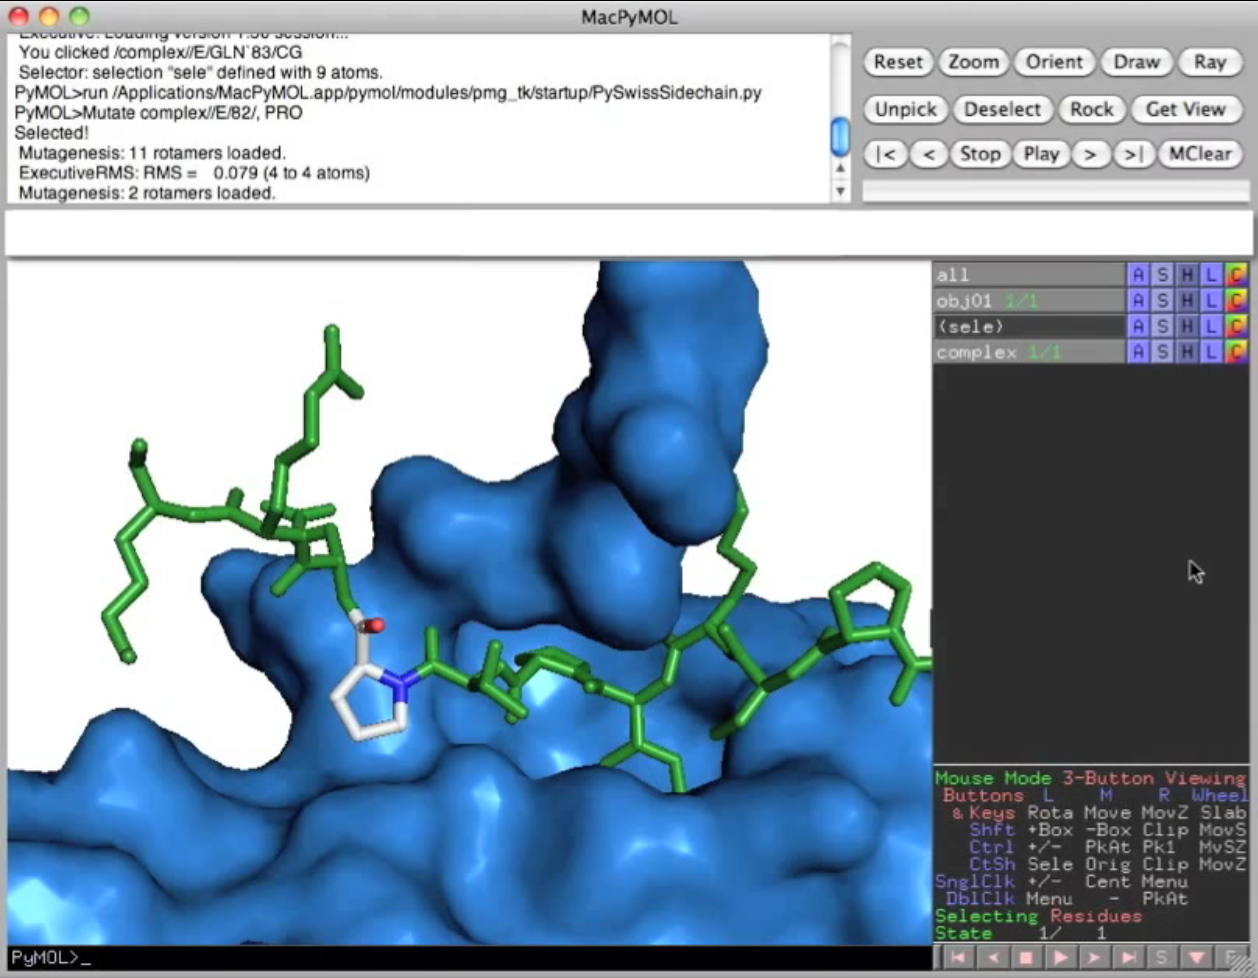This screenshot has width=1258, height=978.
Task: Open the Hide menu for (sele)
Action: 1187,326
